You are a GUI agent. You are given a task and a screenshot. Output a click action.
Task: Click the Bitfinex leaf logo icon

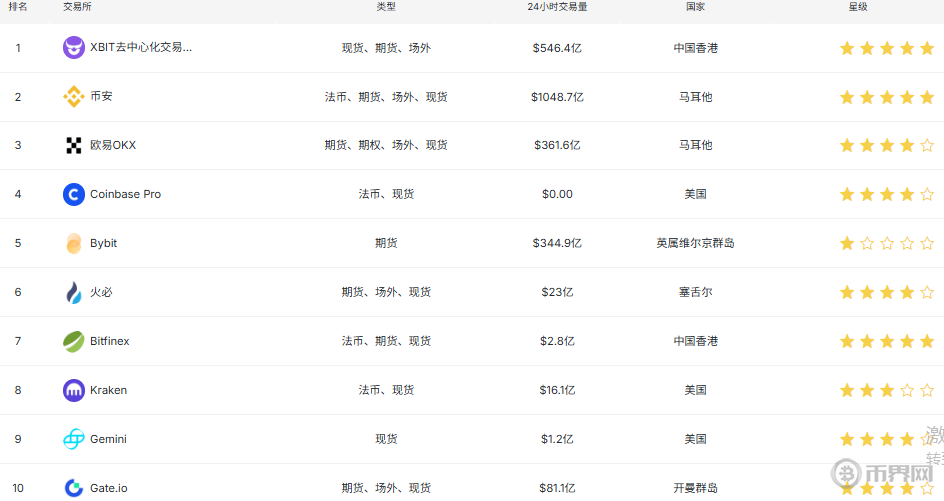tap(74, 341)
